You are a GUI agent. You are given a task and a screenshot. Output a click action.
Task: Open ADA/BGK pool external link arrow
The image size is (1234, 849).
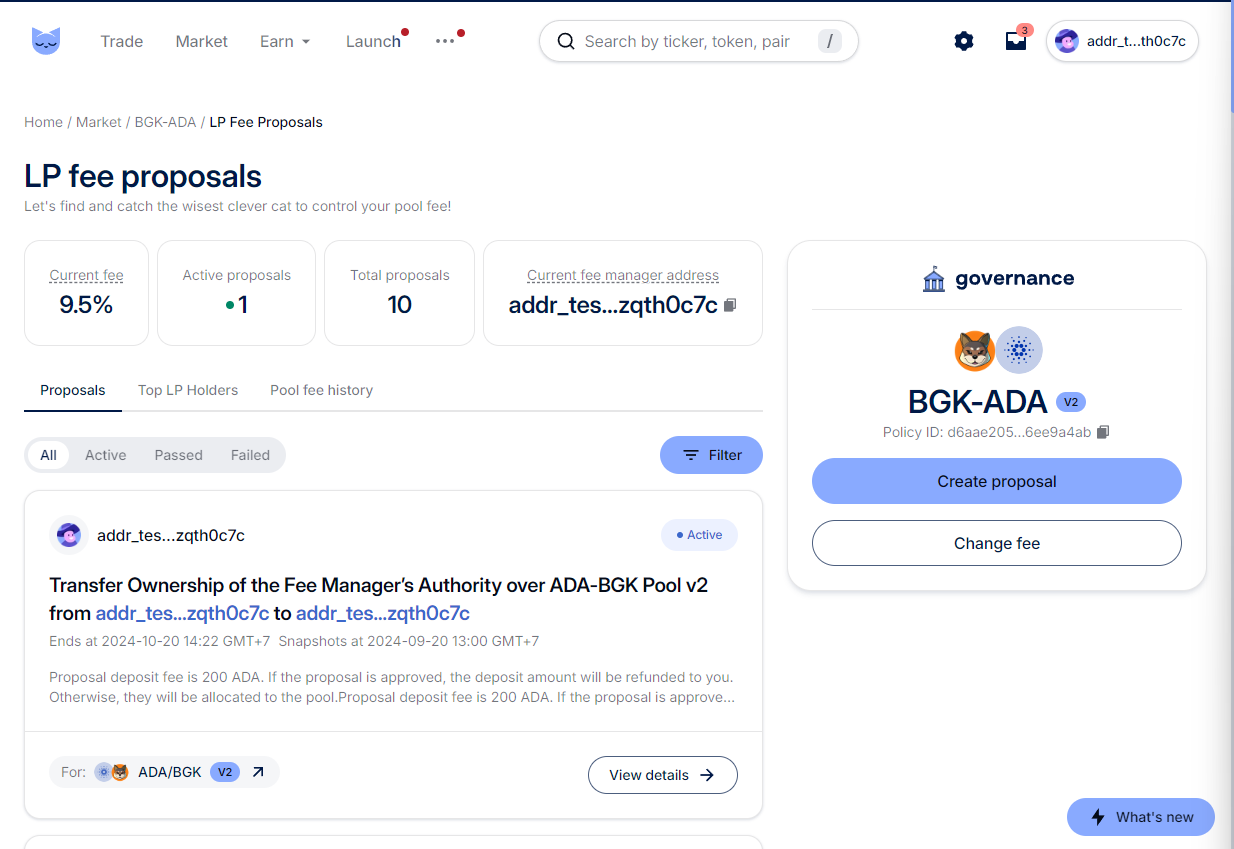tap(258, 772)
